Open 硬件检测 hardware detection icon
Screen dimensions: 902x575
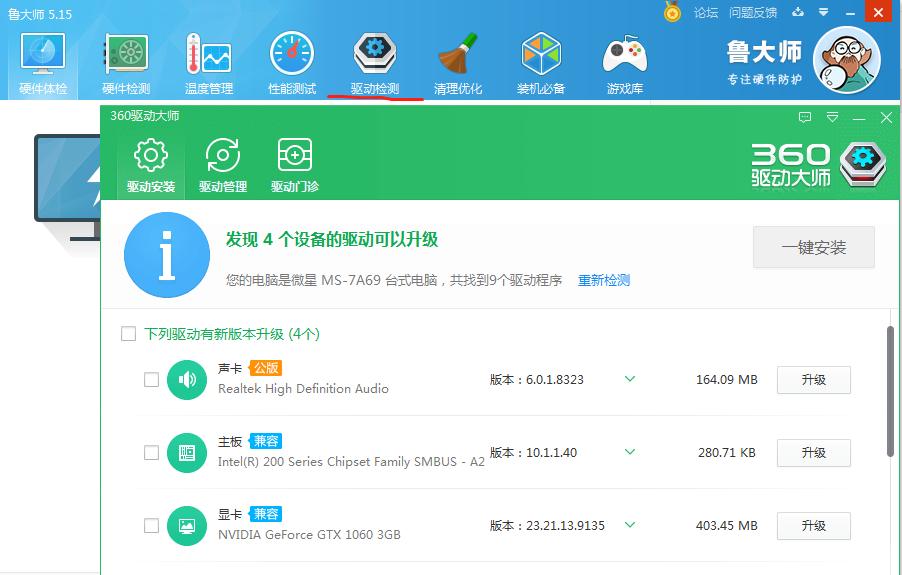click(126, 64)
